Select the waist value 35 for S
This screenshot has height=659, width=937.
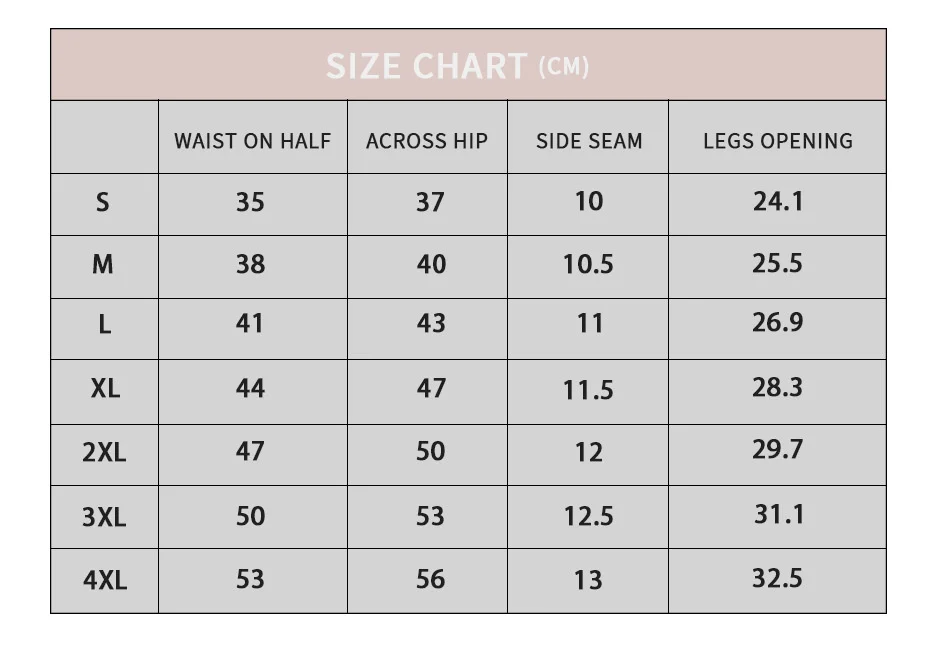click(x=250, y=203)
